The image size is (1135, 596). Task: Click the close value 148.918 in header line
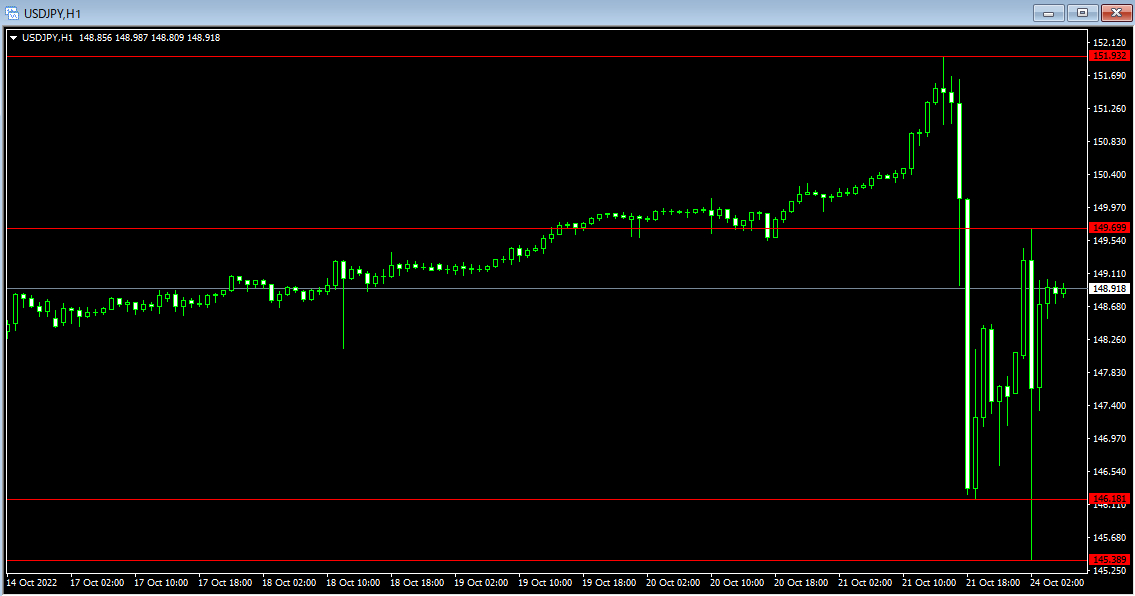tap(203, 38)
